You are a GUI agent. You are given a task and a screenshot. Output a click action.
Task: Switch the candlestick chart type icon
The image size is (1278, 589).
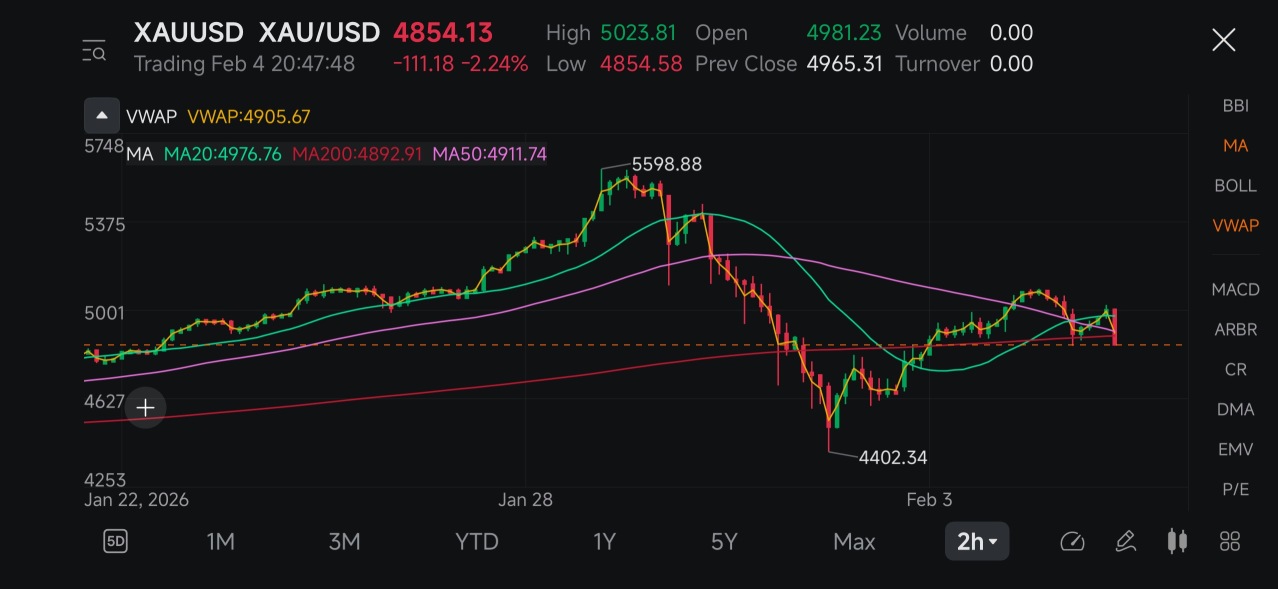tap(1178, 542)
